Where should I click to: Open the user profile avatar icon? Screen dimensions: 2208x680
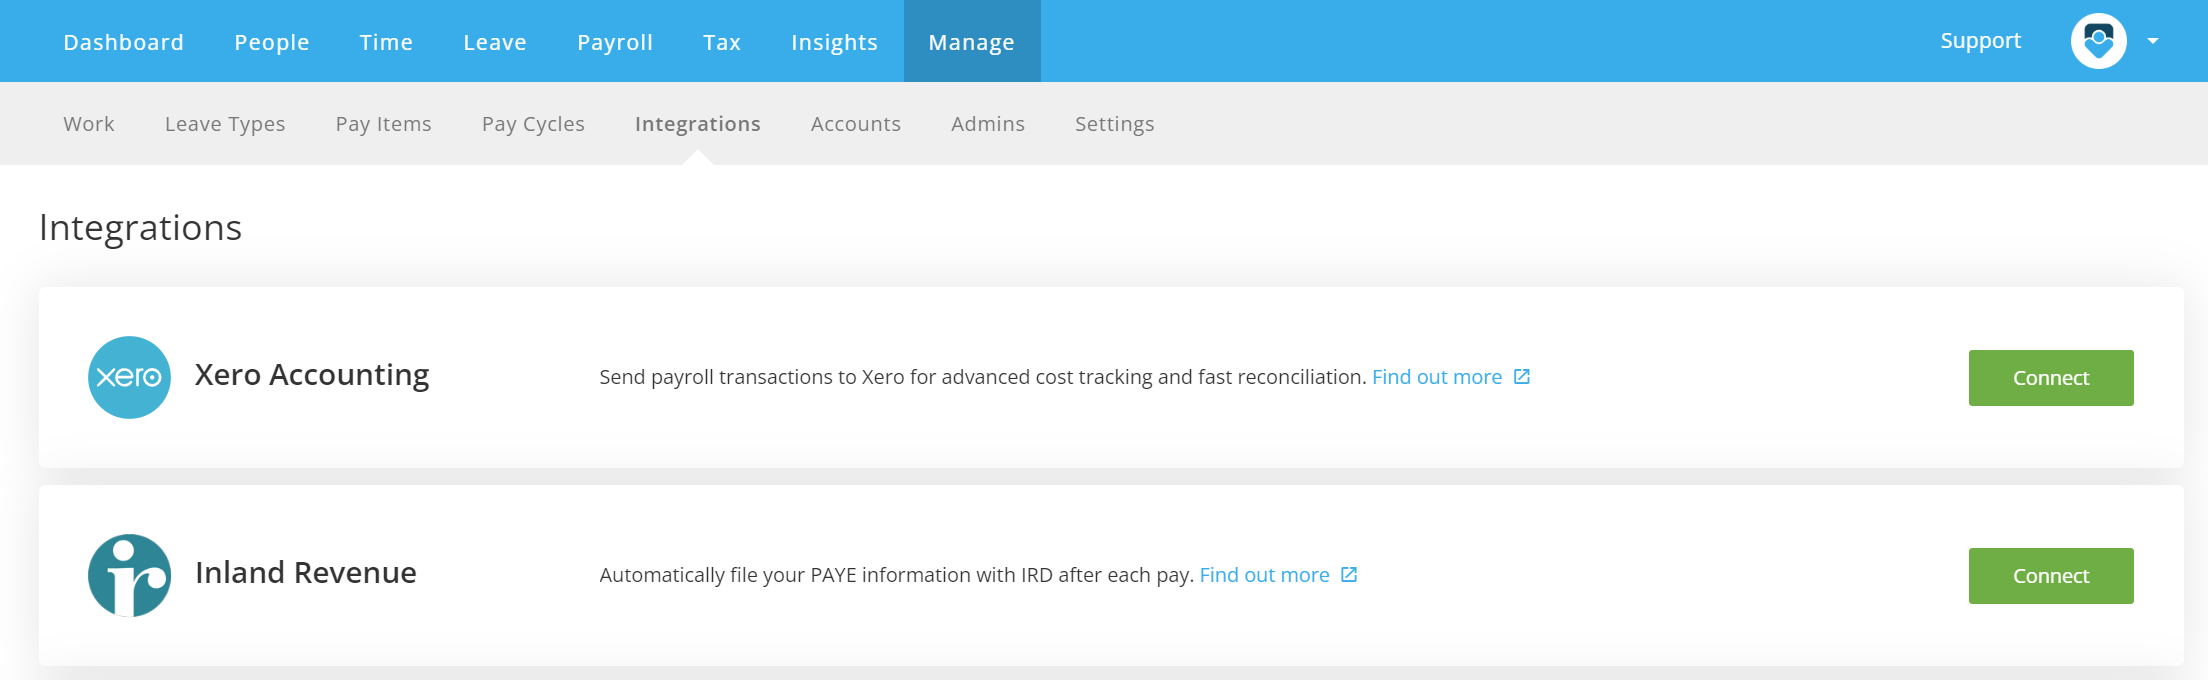2098,41
